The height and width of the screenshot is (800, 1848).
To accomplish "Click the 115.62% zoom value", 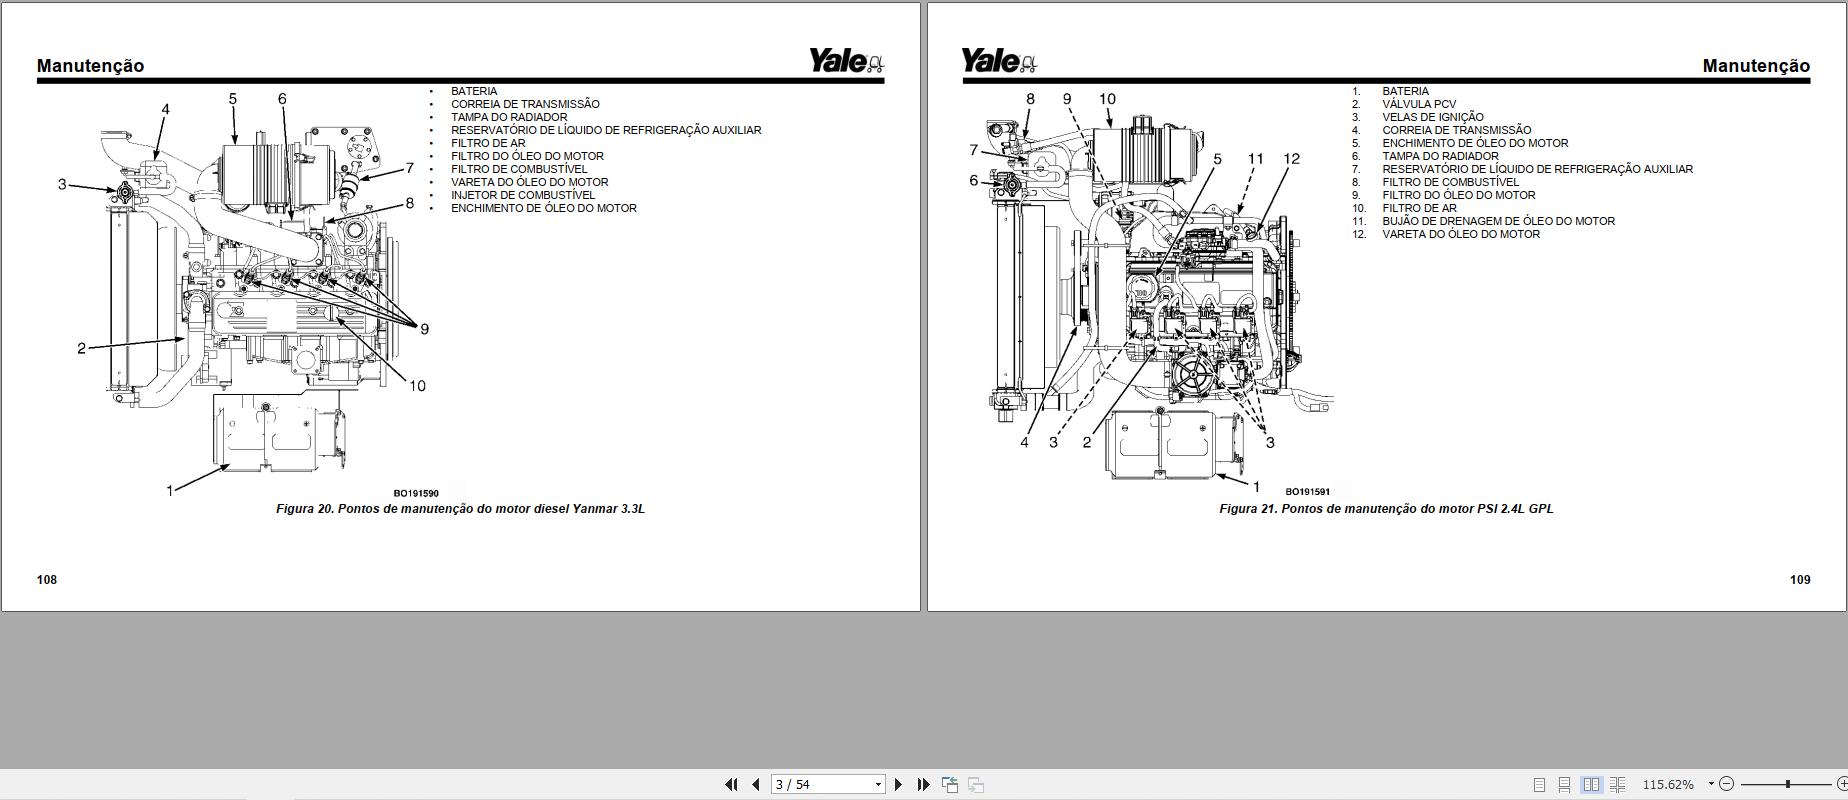I will pos(1668,785).
